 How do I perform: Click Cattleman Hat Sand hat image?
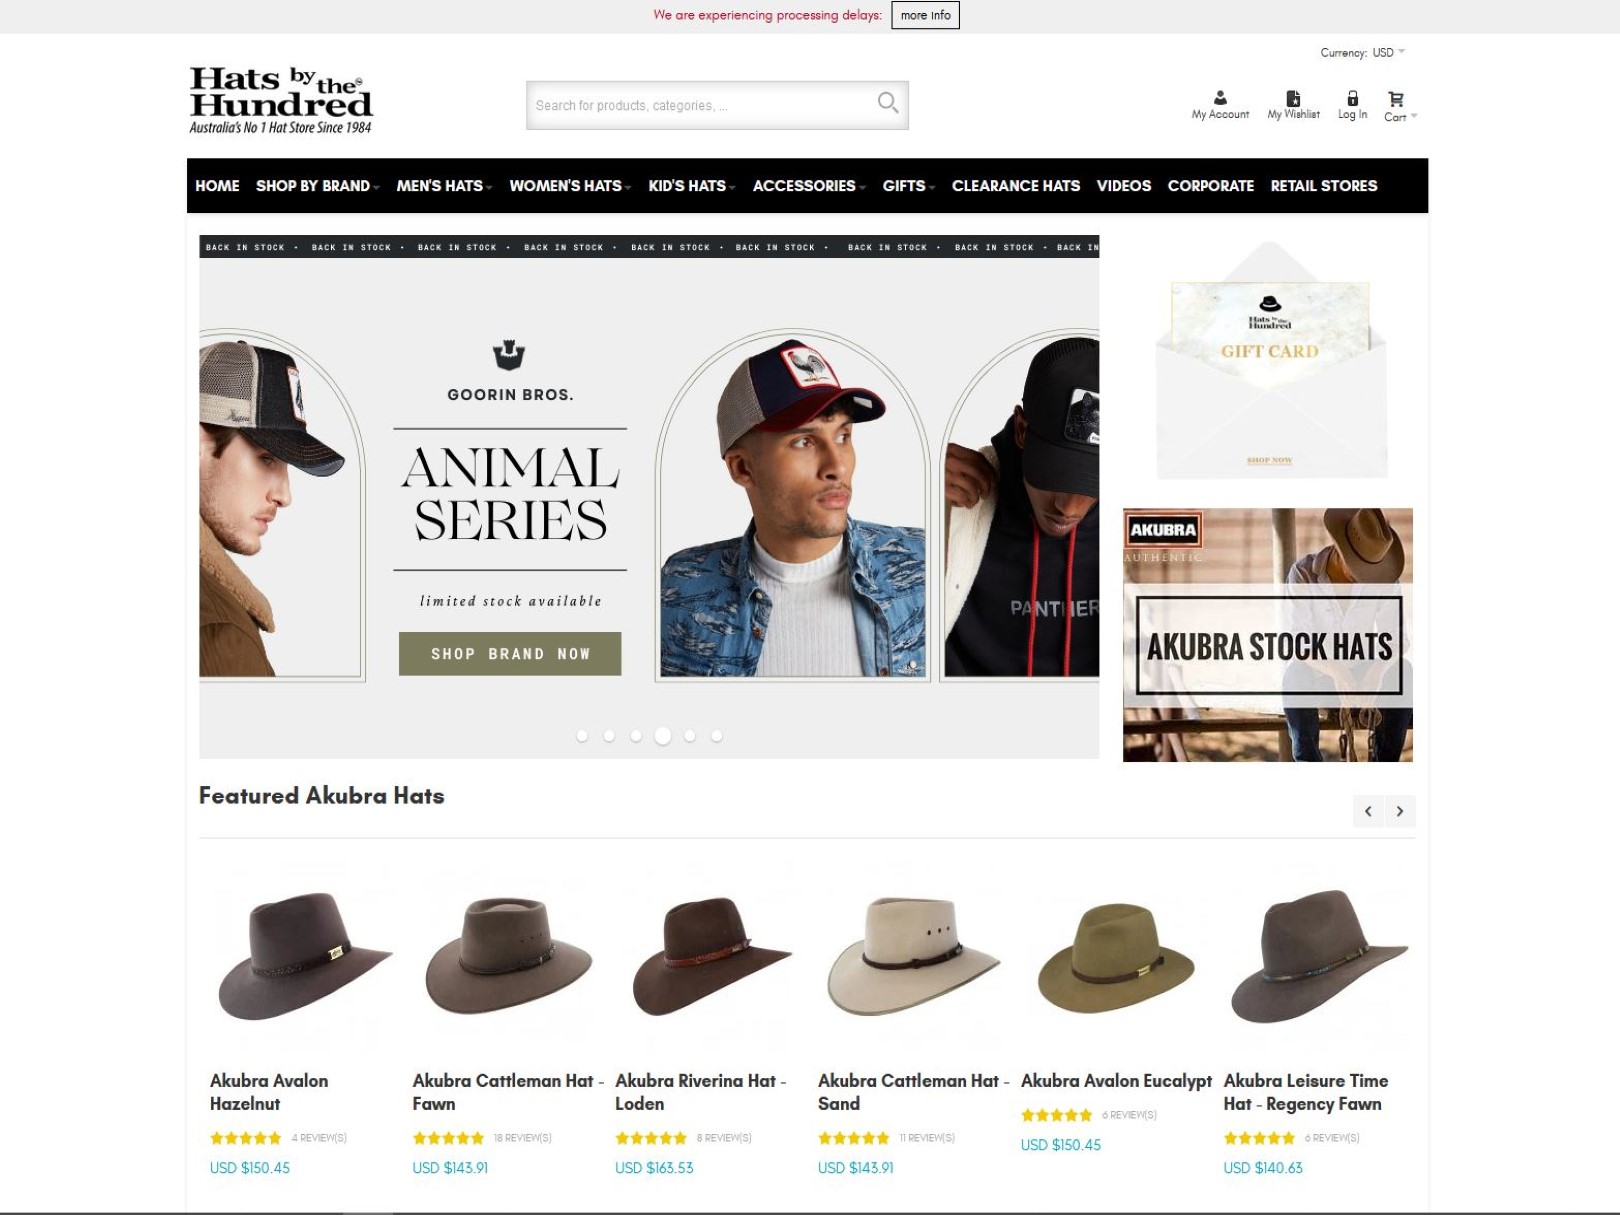(x=913, y=956)
